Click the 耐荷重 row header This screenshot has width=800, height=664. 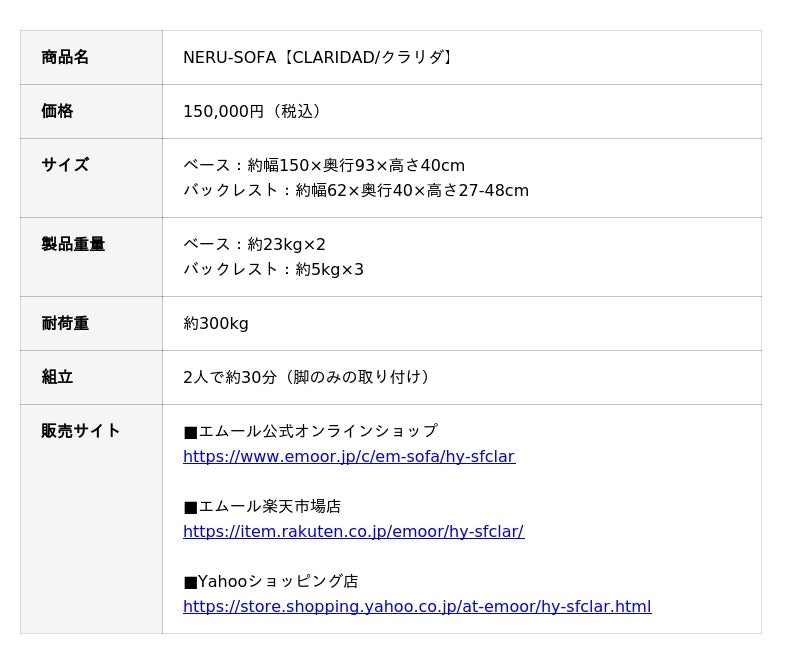pyautogui.click(x=65, y=323)
